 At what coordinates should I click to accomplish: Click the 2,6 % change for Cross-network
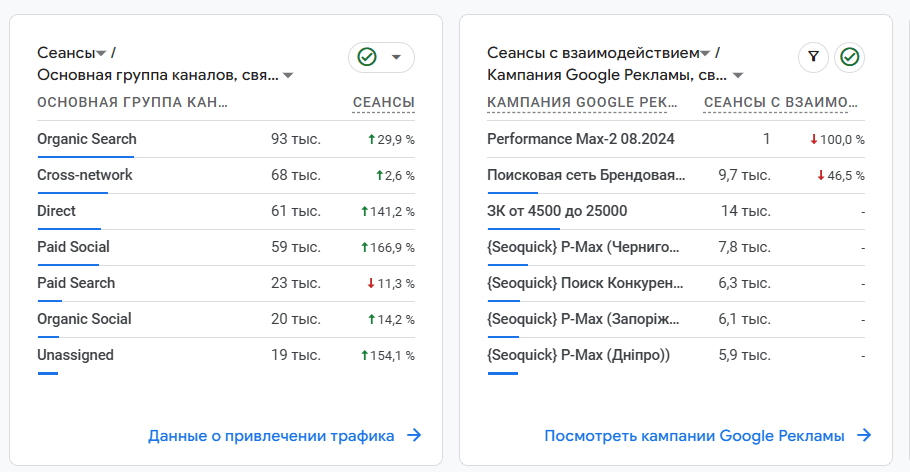[395, 176]
